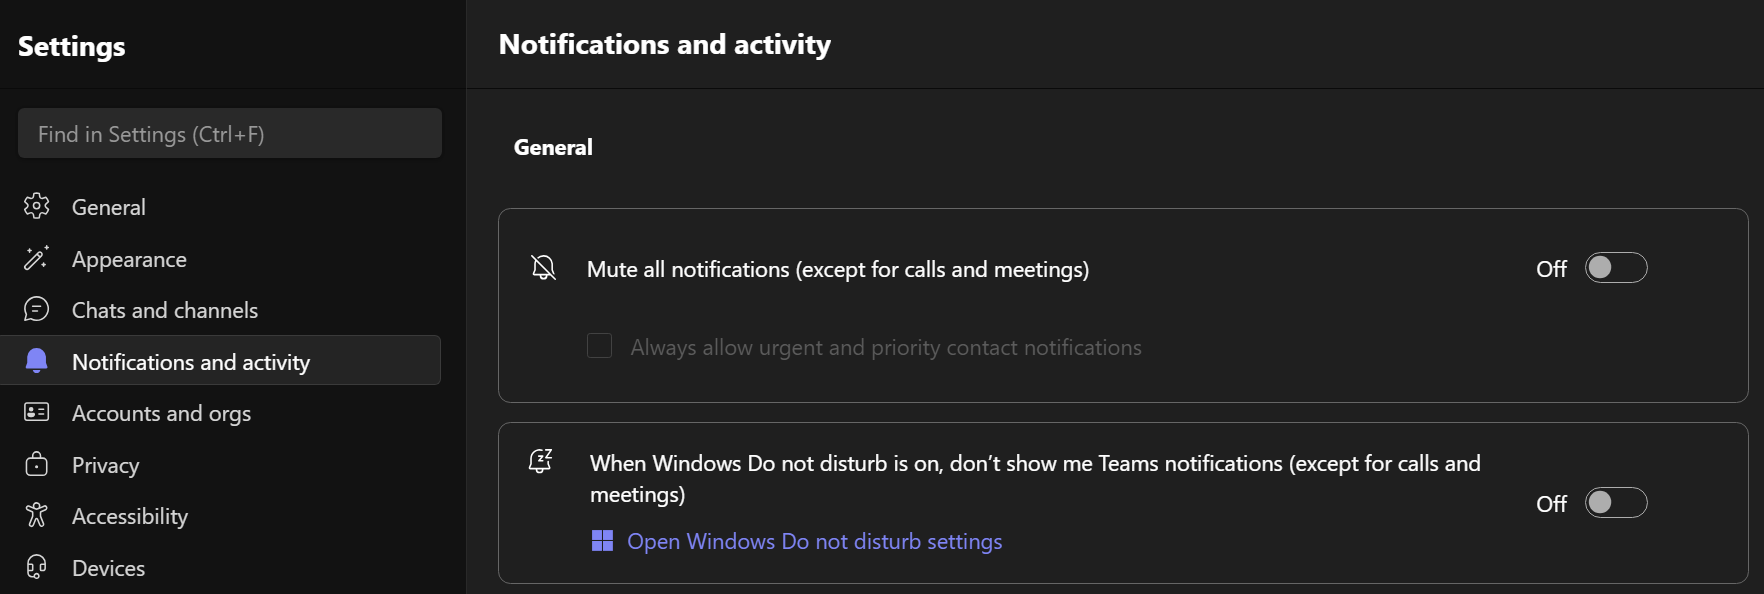The width and height of the screenshot is (1764, 594).
Task: Toggle Mute all notifications switch on
Action: pyautogui.click(x=1615, y=268)
